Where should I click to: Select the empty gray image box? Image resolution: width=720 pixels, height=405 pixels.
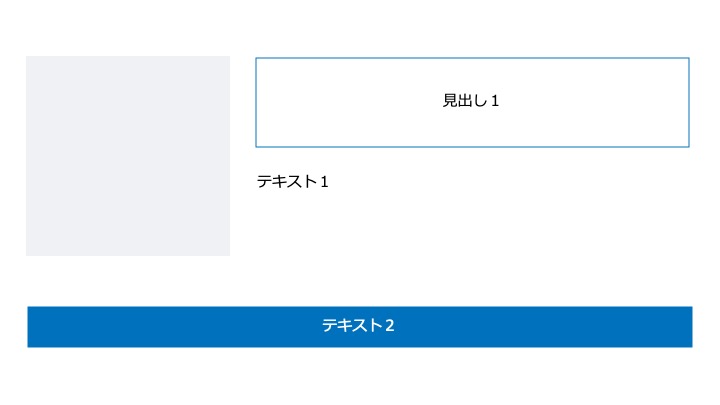(128, 156)
